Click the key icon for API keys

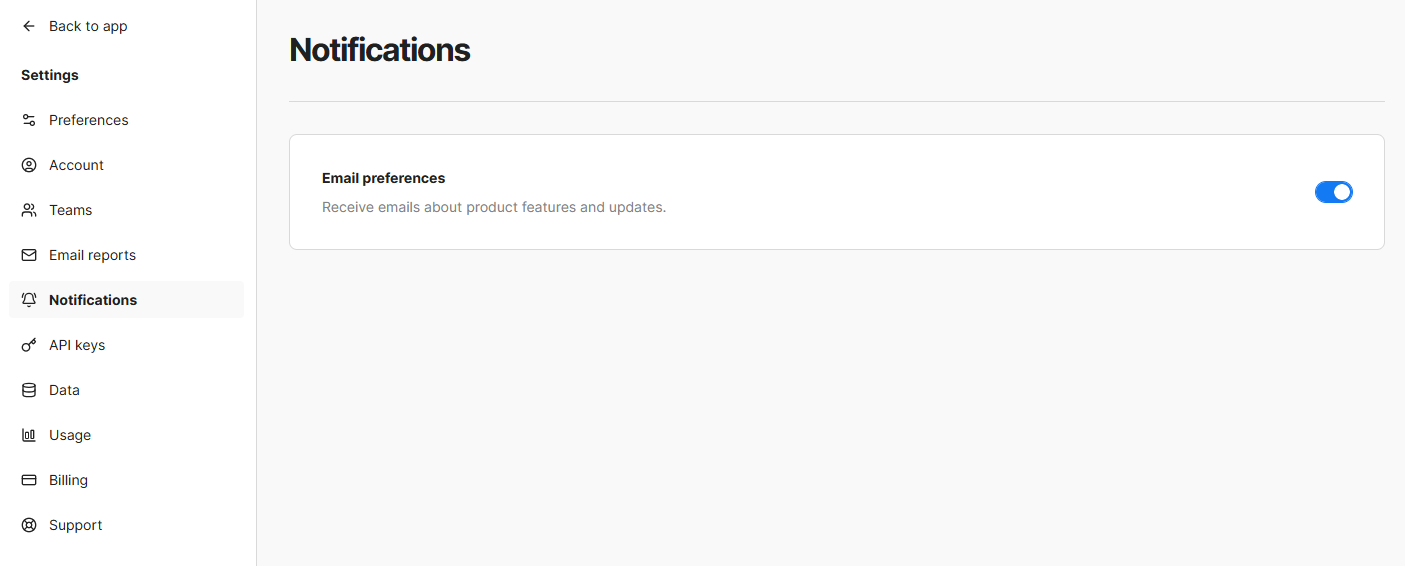point(29,345)
